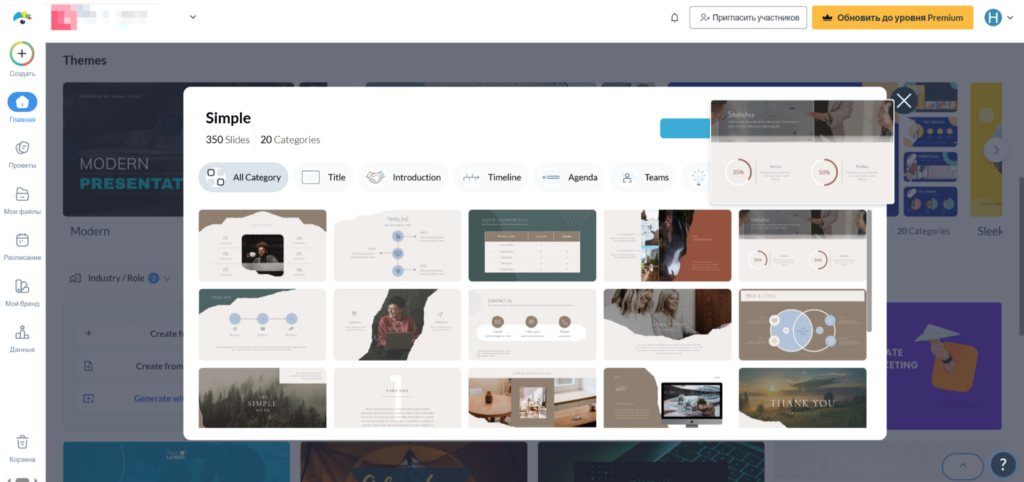1024x482 pixels.
Task: Open the woman with laptop slide
Action: (397, 325)
